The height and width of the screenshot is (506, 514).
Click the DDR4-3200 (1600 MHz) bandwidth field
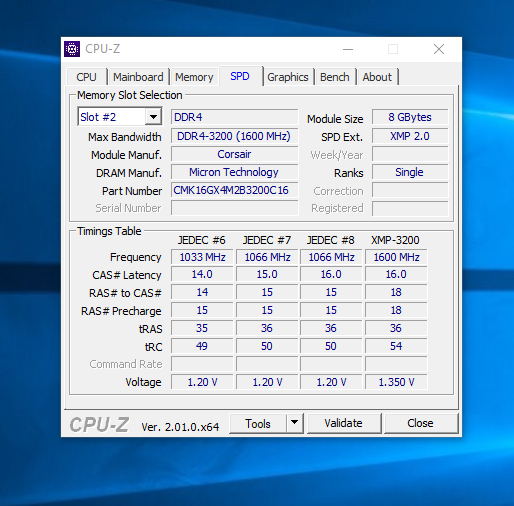coord(235,136)
